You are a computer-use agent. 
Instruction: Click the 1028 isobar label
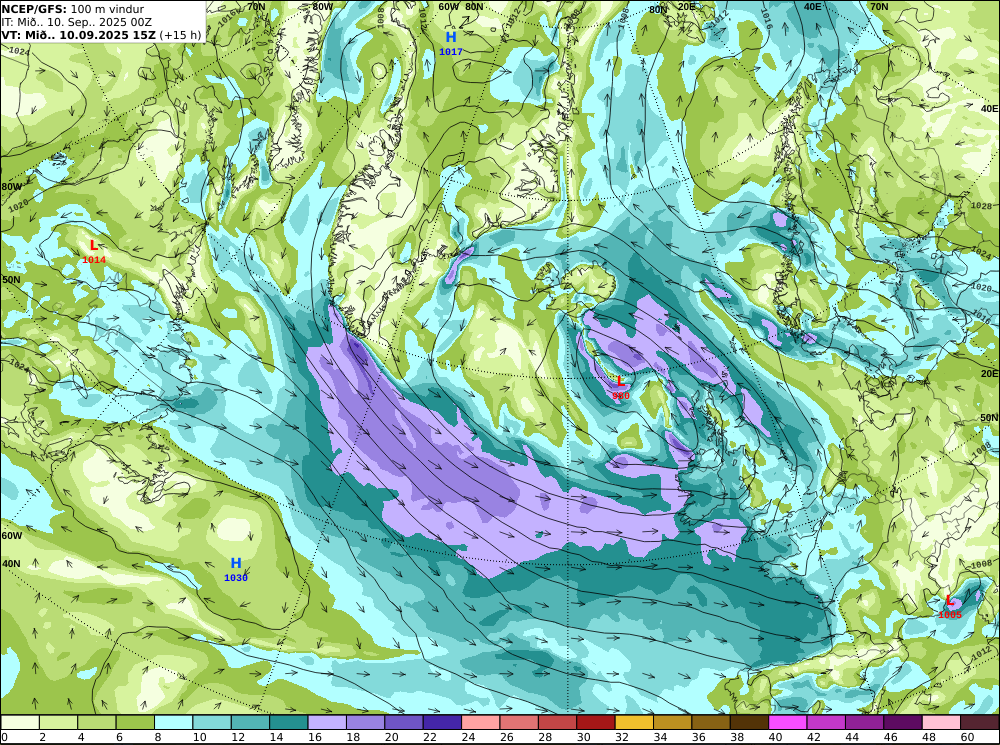tap(983, 206)
